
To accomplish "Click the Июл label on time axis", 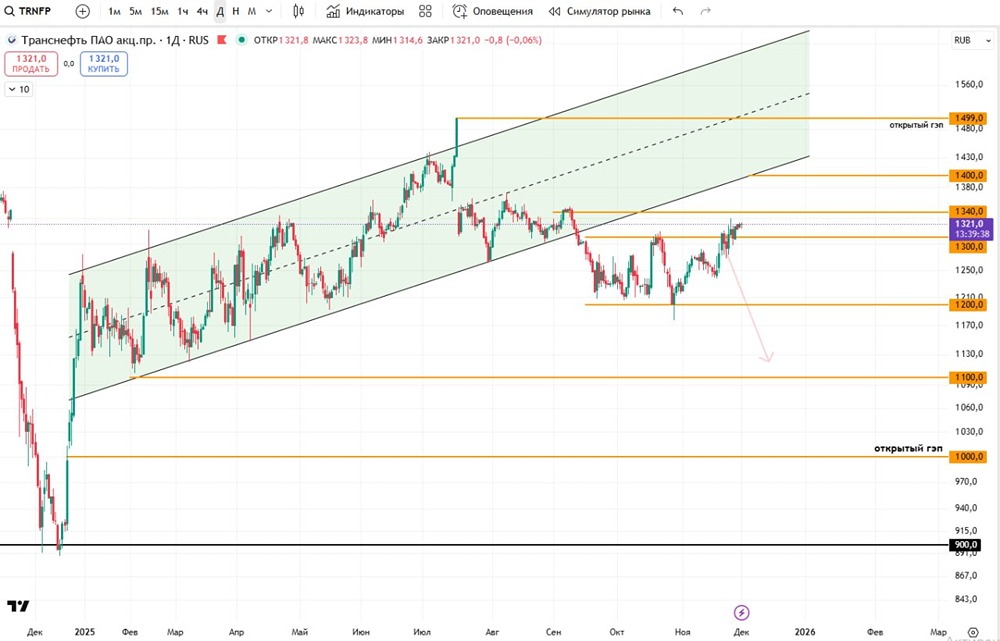I will pyautogui.click(x=422, y=632).
